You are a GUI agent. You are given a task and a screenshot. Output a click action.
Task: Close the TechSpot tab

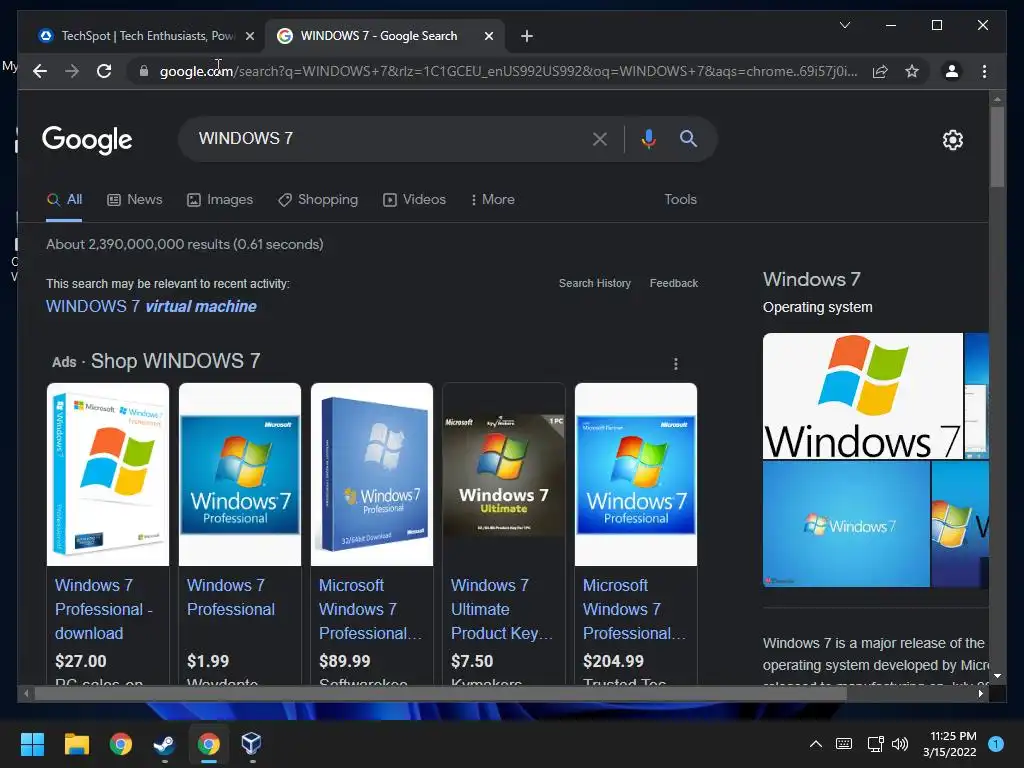coord(249,36)
